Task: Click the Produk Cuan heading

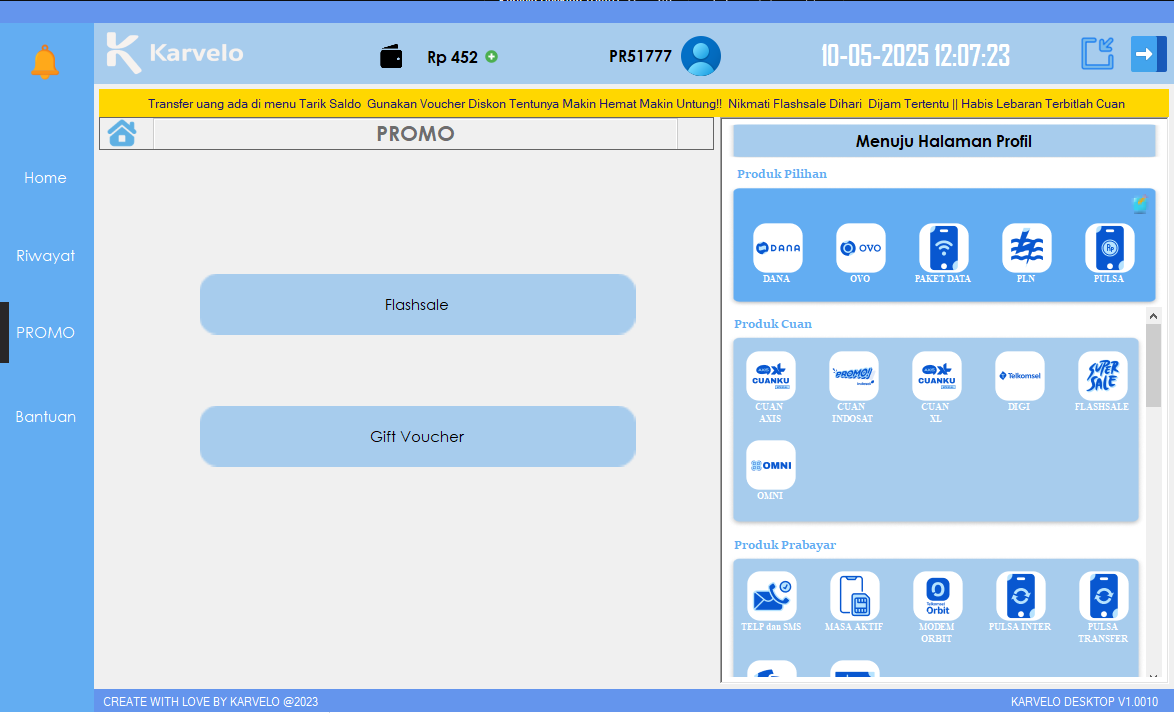Action: point(772,324)
